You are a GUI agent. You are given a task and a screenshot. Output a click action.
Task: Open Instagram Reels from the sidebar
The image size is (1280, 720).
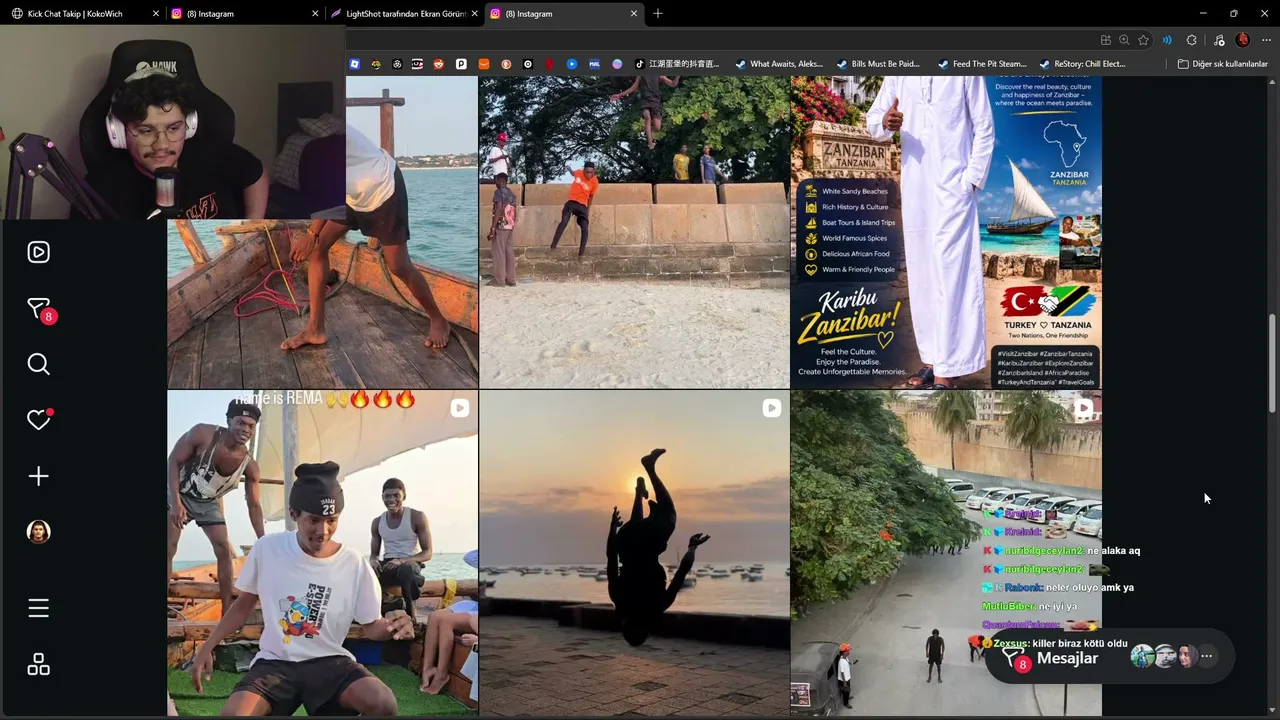[x=38, y=252]
